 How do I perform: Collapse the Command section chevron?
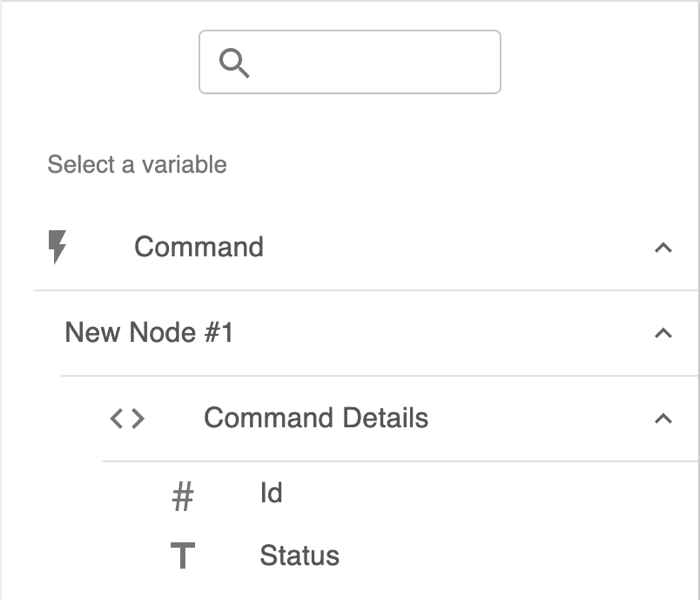point(662,248)
